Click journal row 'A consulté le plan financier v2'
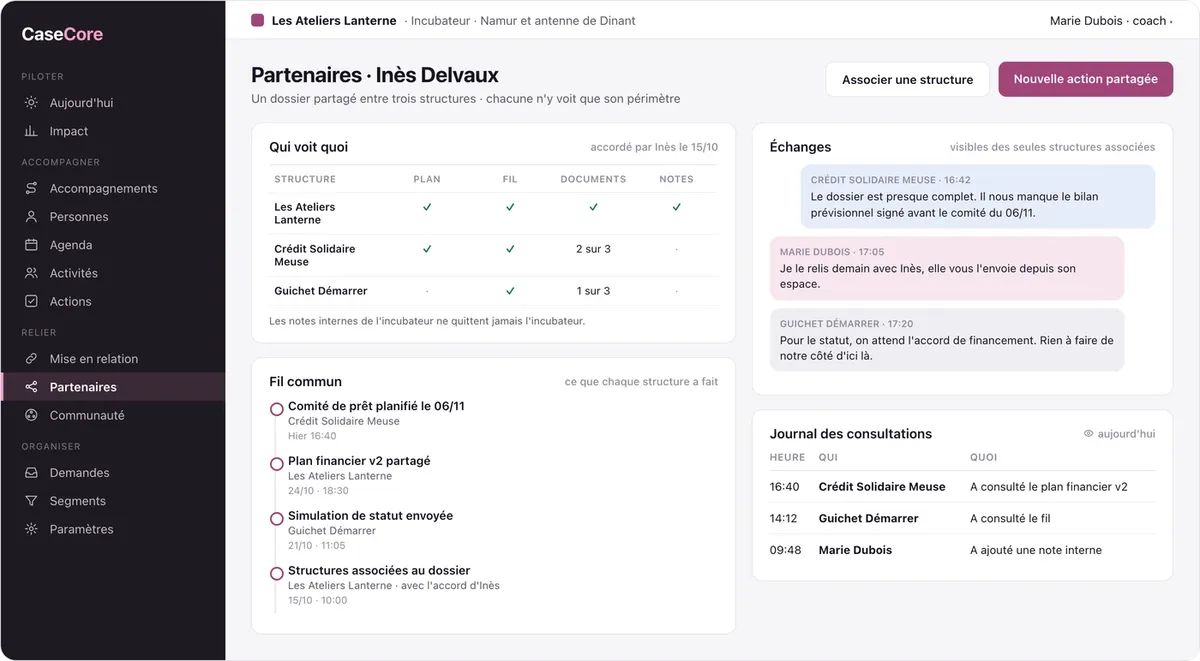 [x=962, y=487]
